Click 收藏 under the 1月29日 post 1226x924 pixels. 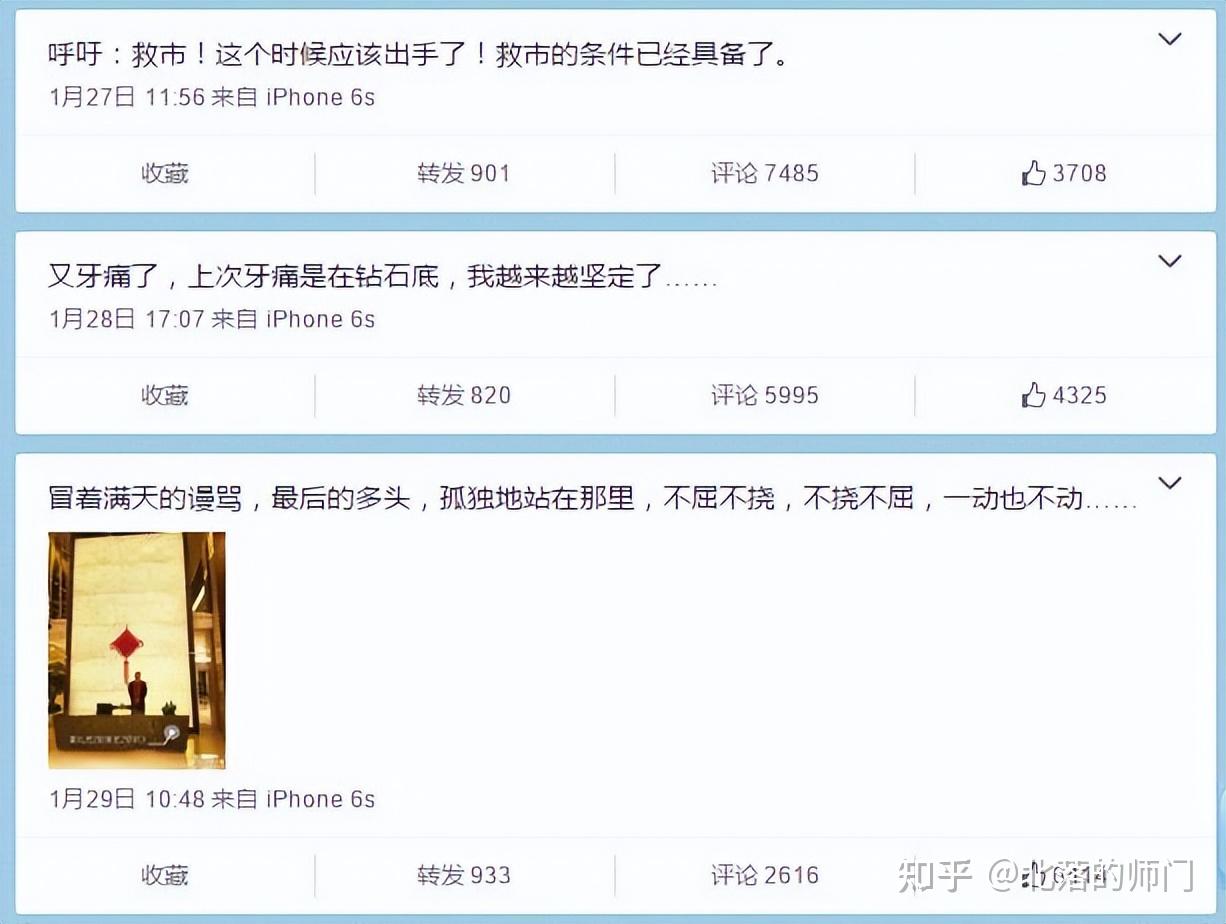click(165, 876)
